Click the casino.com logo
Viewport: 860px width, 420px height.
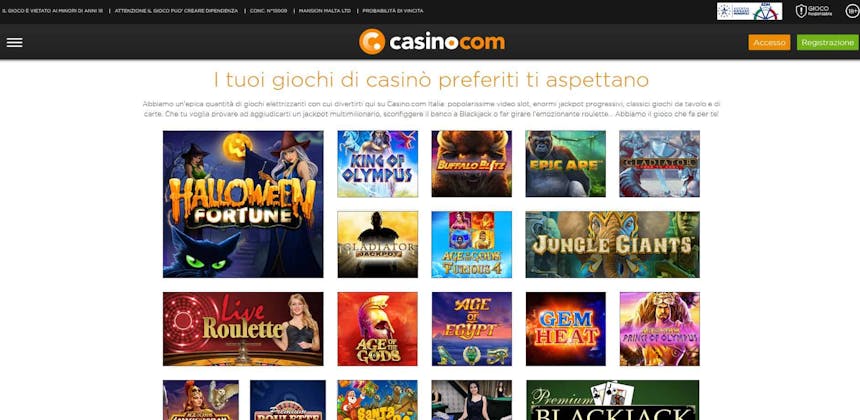[x=432, y=42]
